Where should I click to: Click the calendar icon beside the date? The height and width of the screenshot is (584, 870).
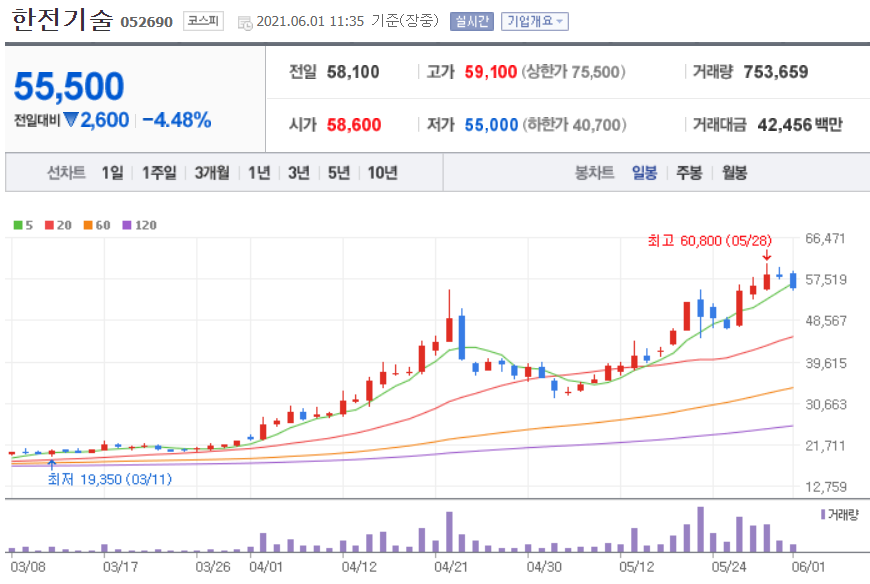[x=245, y=23]
